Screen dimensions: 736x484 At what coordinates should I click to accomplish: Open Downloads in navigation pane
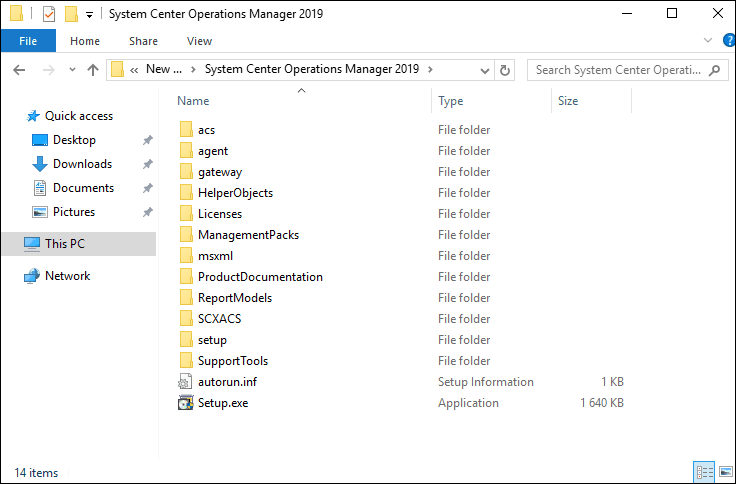click(x=83, y=164)
